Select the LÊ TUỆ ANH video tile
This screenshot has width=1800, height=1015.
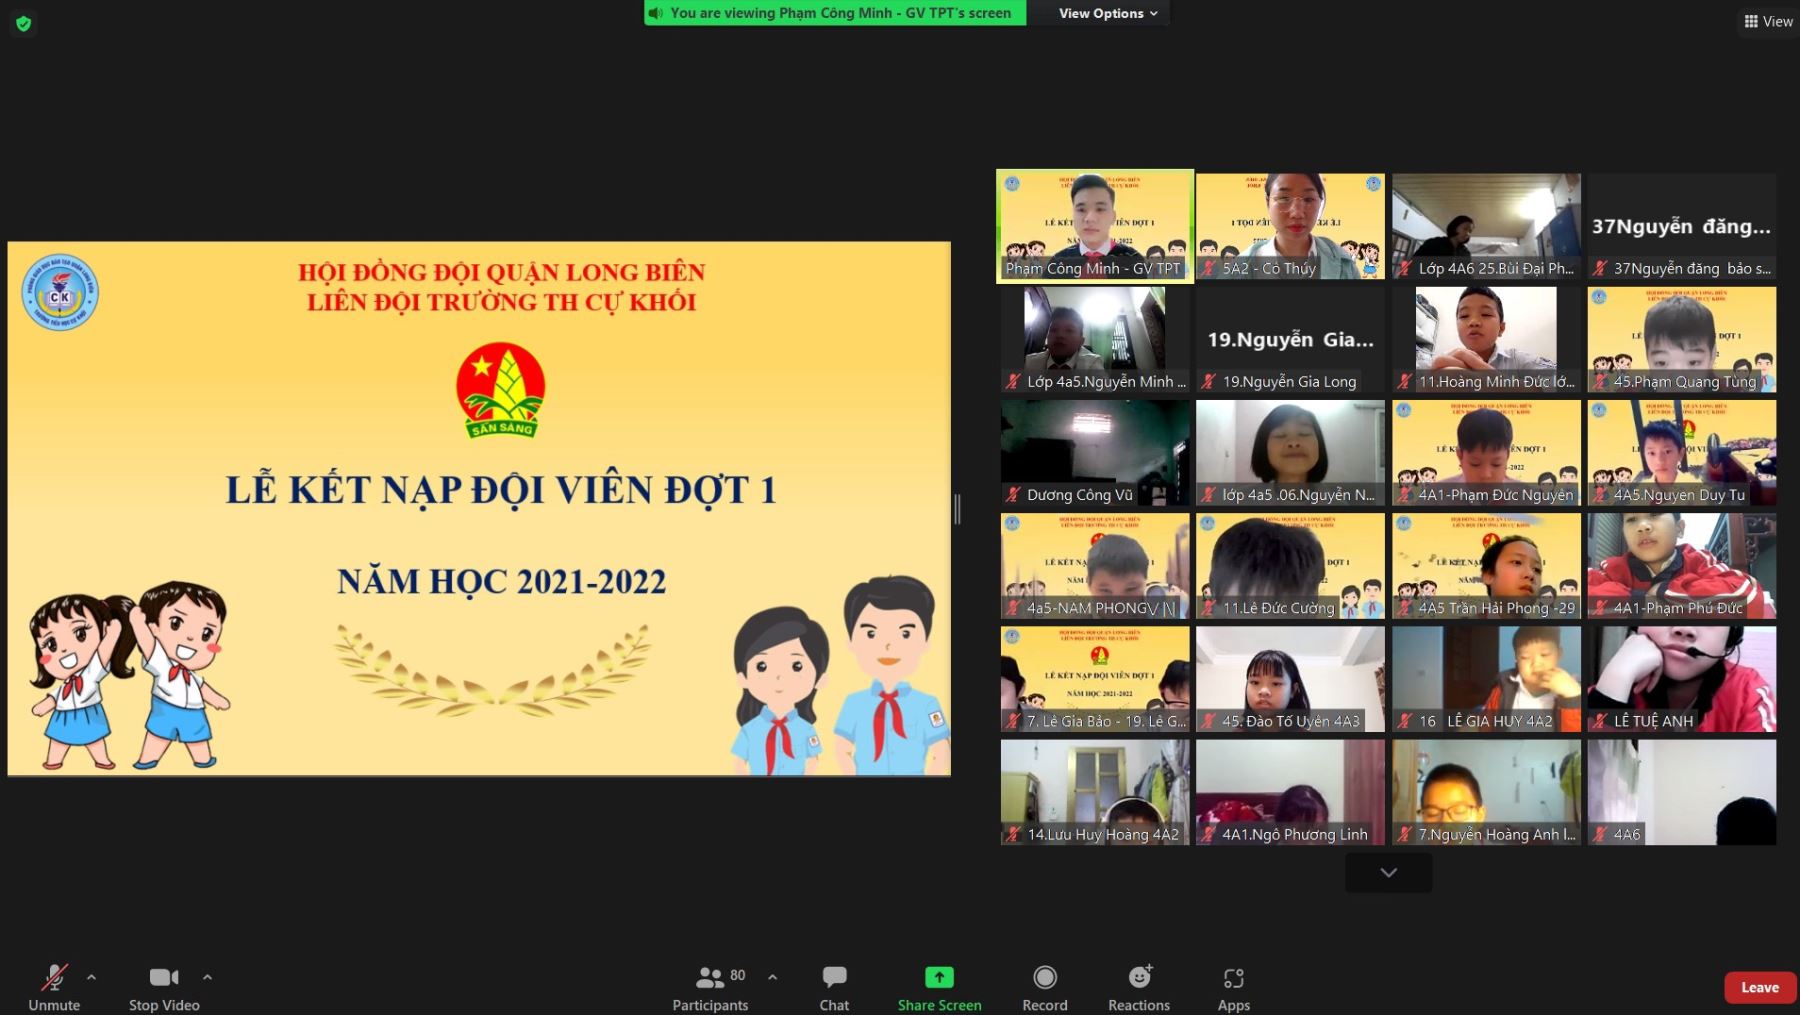pos(1681,679)
